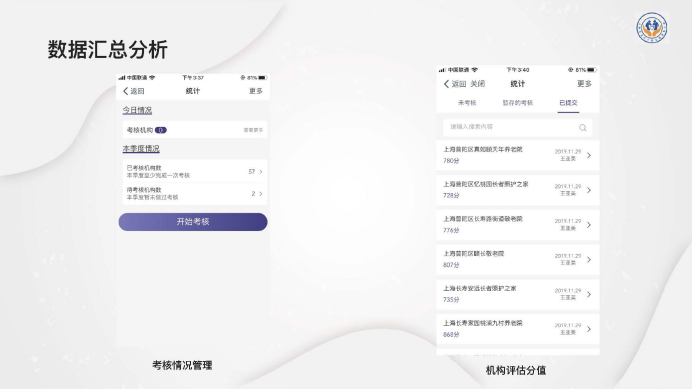Viewport: 693px width, 390px height.
Task: Switch to the 未考核 tab
Action: [x=467, y=103]
